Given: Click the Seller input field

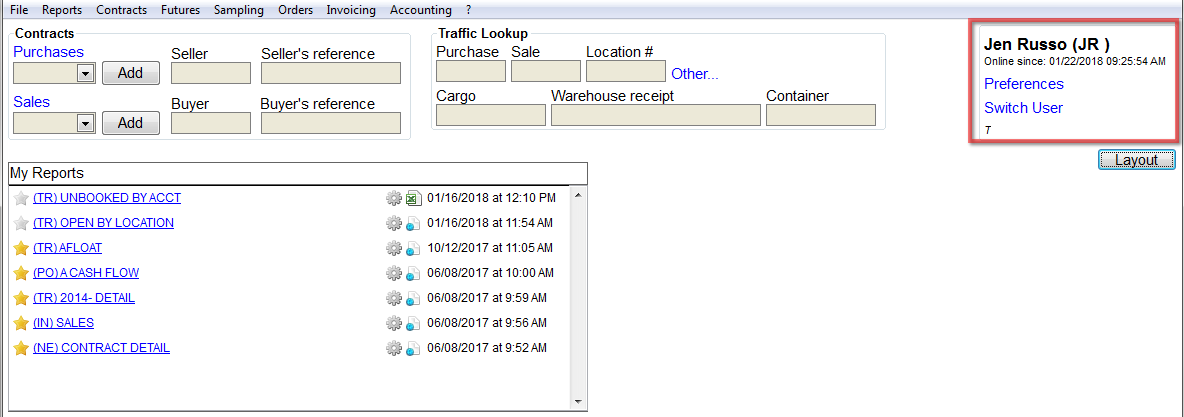Looking at the screenshot, I should (211, 73).
